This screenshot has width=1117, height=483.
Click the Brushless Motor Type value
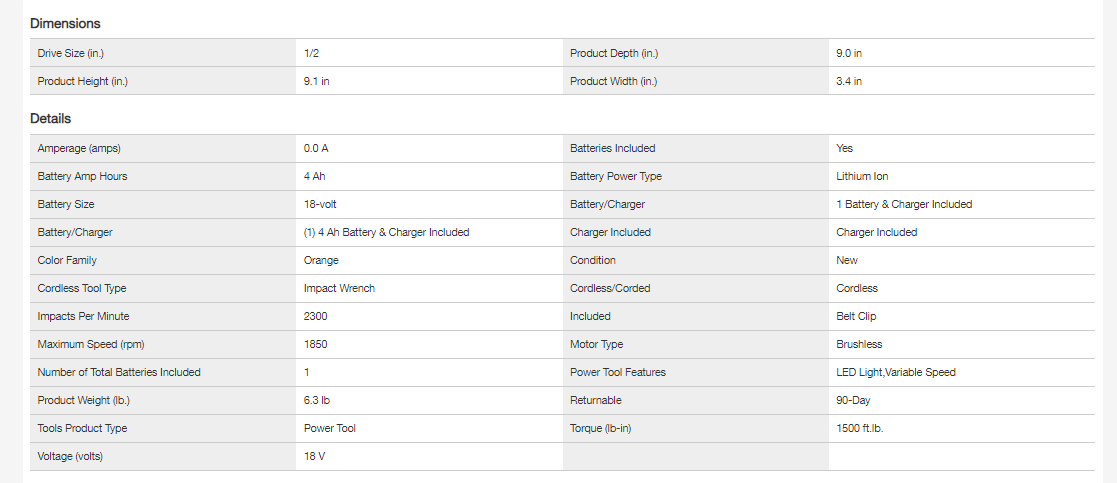pos(859,344)
